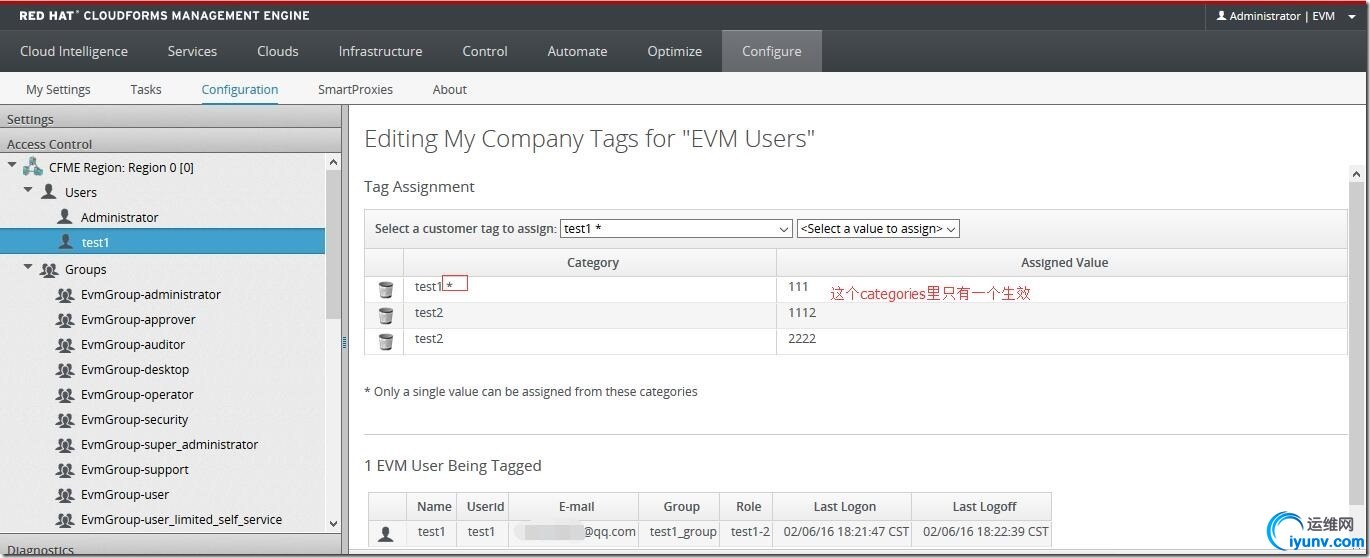Click the Users folder person icon
1370x558 pixels.
[x=48, y=192]
